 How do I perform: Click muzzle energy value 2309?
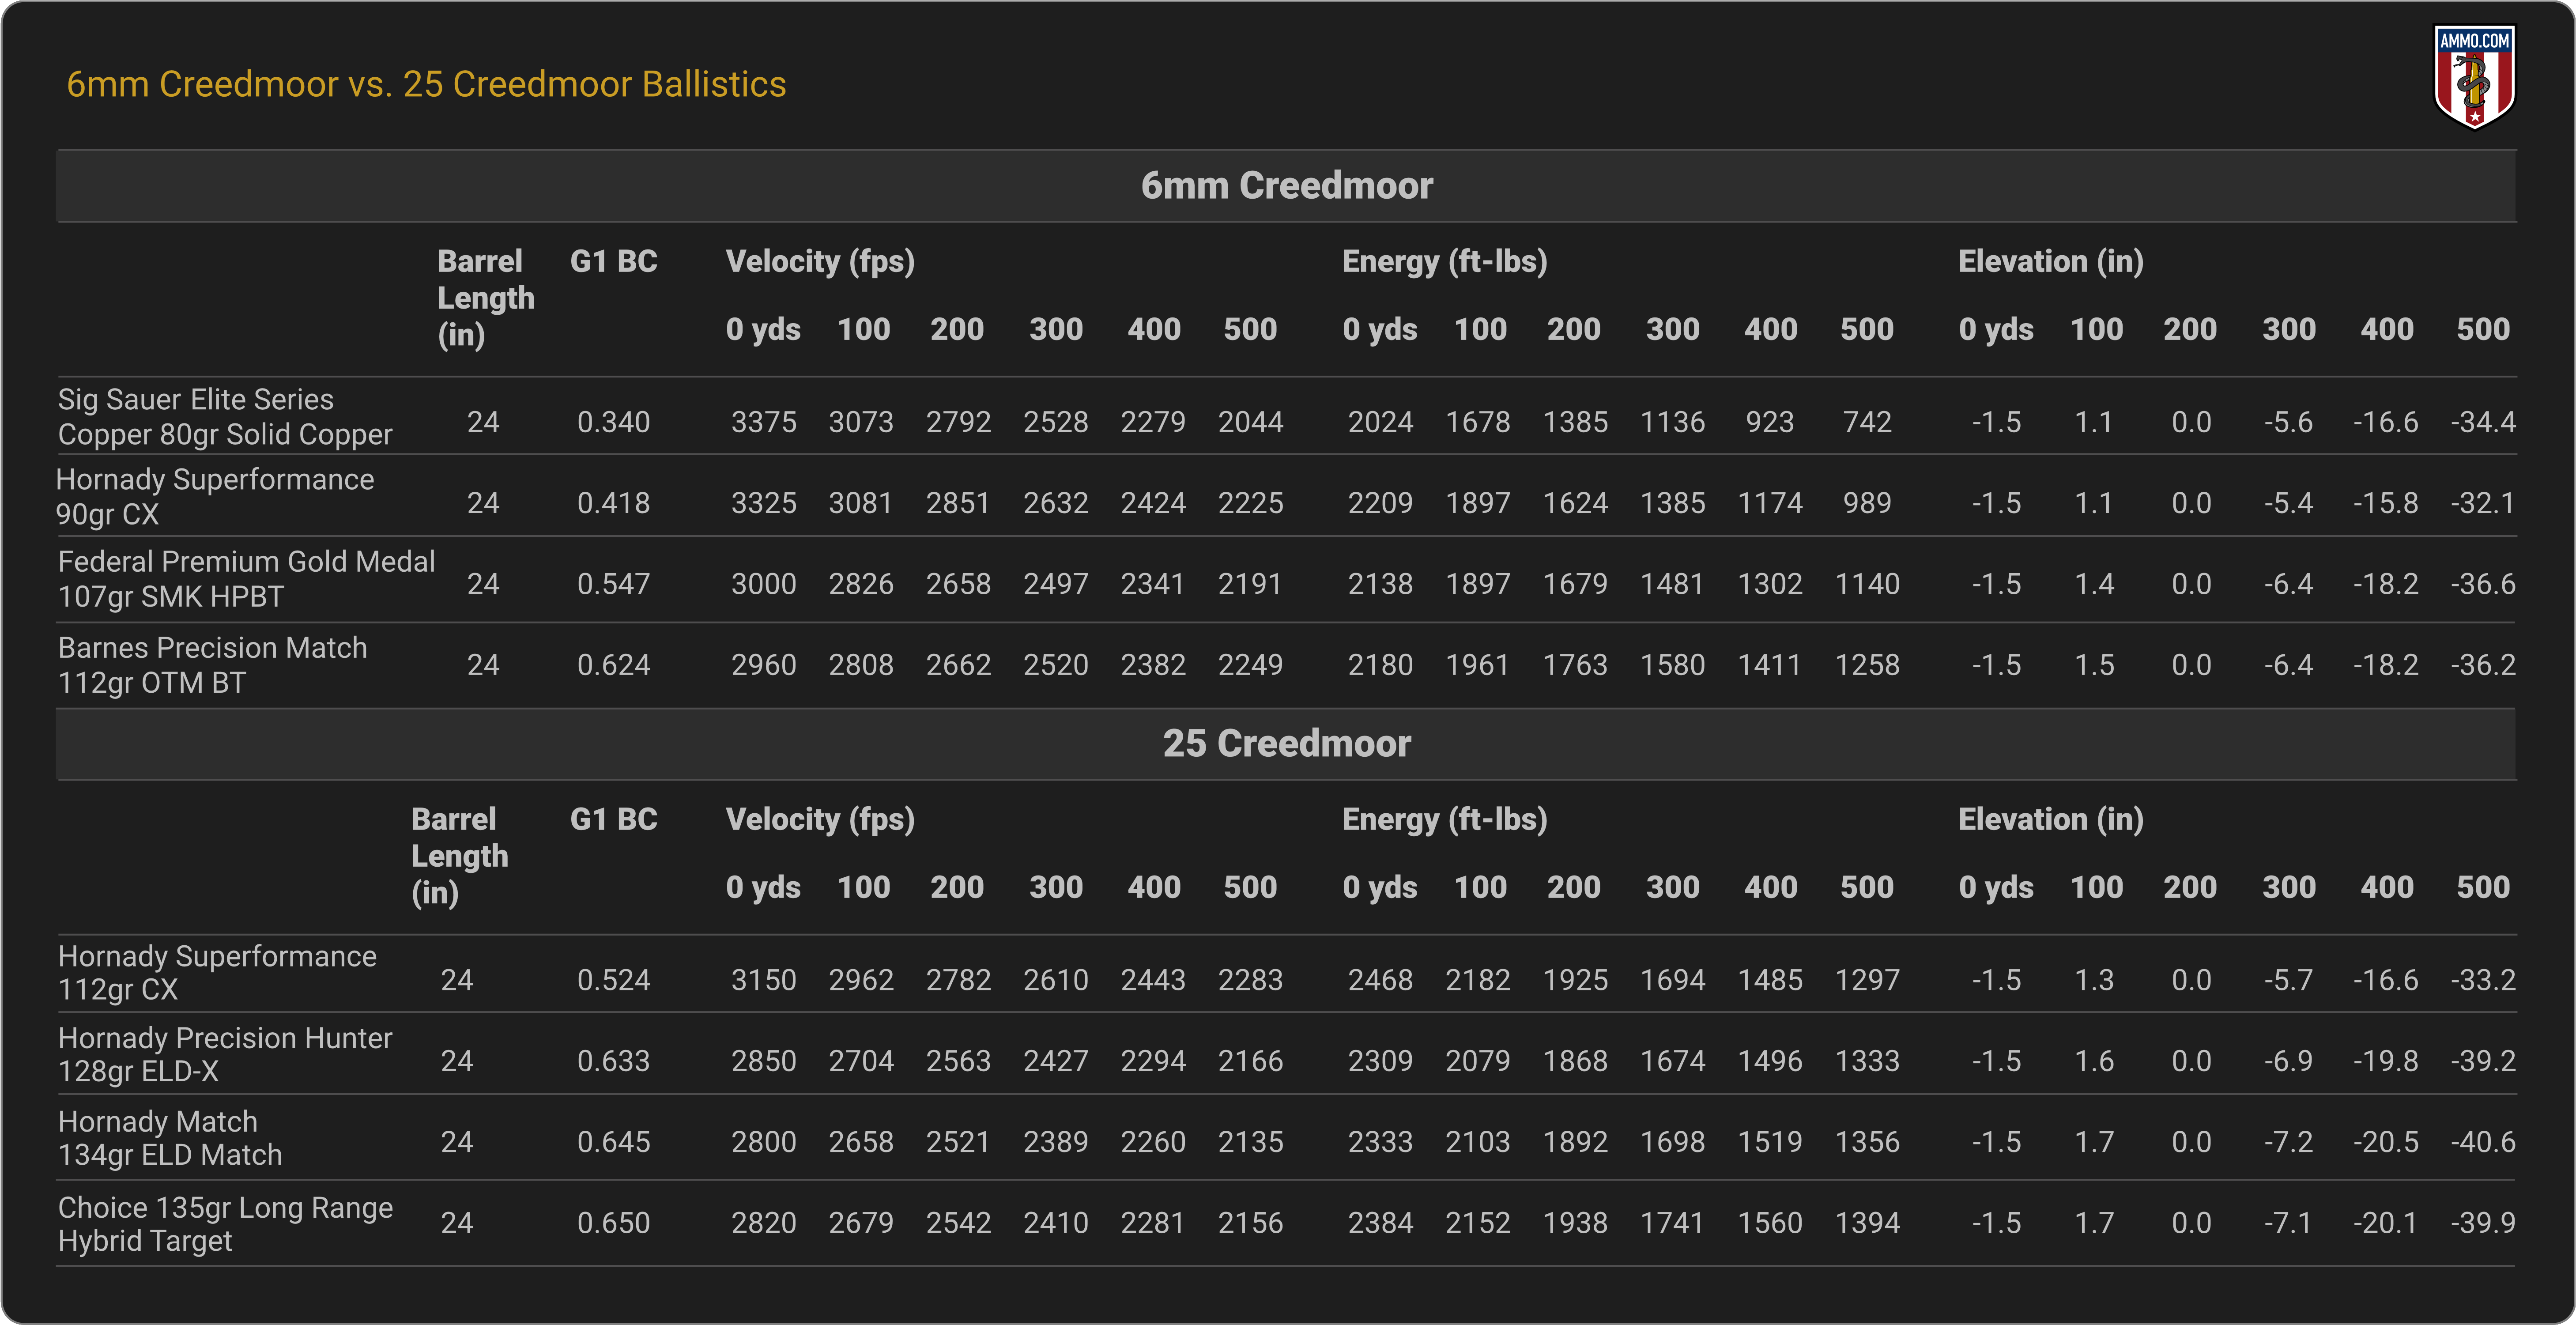coord(1380,1061)
